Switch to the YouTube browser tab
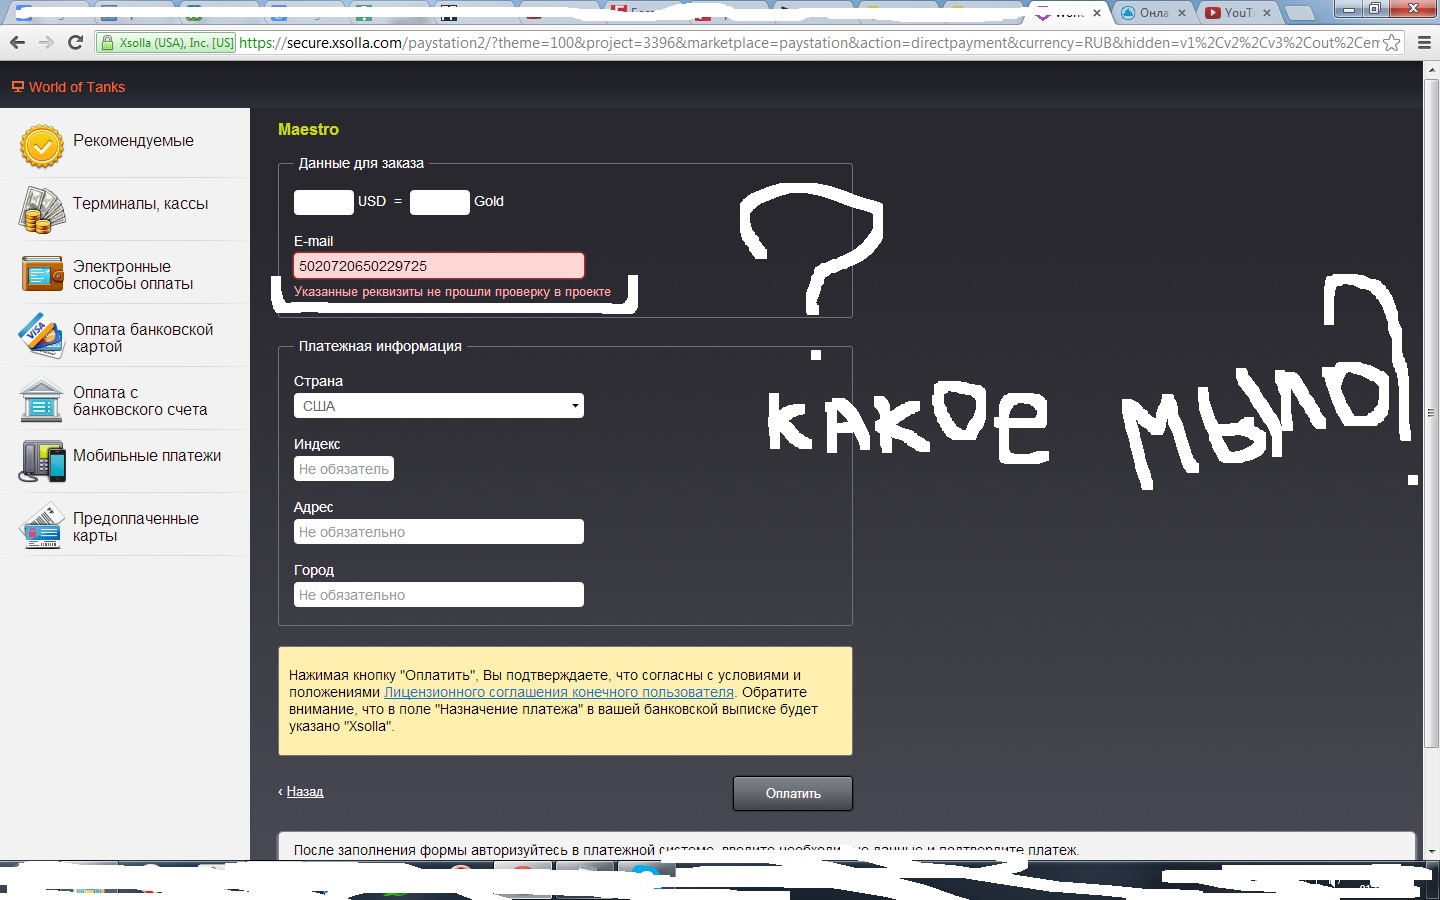 (1238, 13)
